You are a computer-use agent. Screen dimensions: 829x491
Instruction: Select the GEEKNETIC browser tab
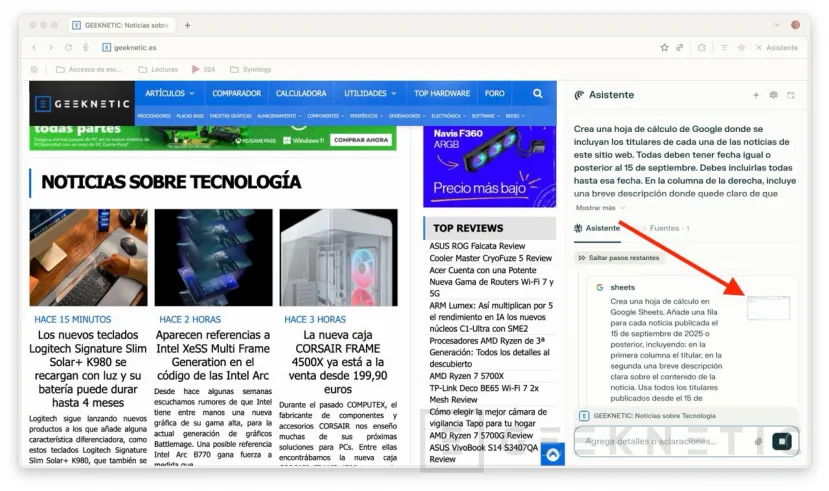(x=122, y=25)
